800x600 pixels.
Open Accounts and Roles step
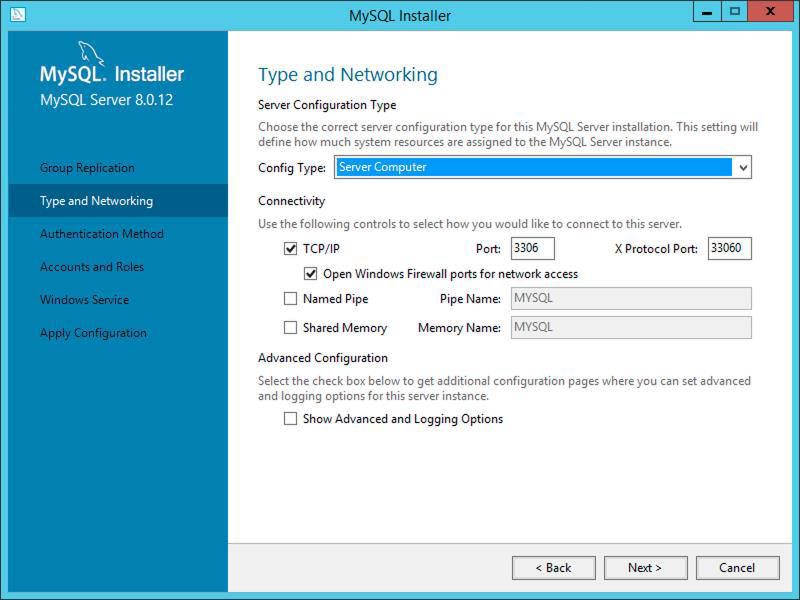pos(92,267)
